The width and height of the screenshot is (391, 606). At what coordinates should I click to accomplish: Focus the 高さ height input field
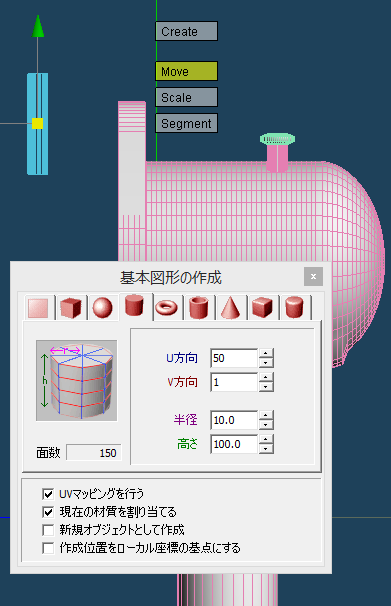(234, 444)
